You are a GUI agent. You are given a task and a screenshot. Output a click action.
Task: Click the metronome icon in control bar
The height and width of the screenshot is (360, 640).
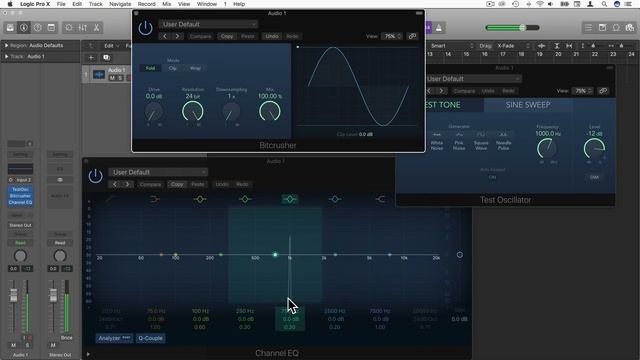[439, 28]
